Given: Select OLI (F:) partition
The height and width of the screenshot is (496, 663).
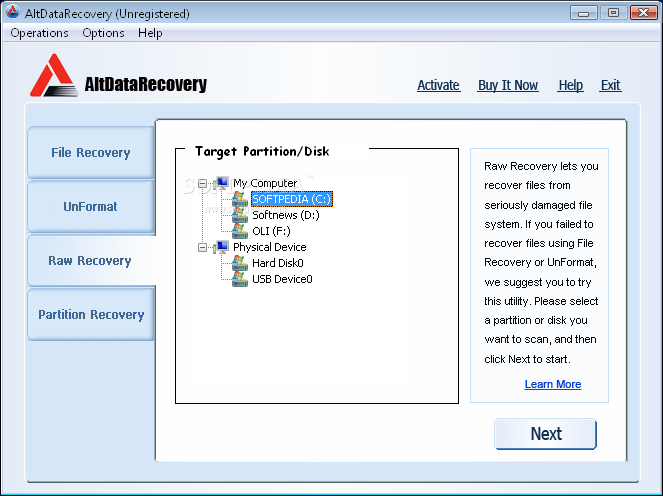Looking at the screenshot, I should click(x=271, y=231).
